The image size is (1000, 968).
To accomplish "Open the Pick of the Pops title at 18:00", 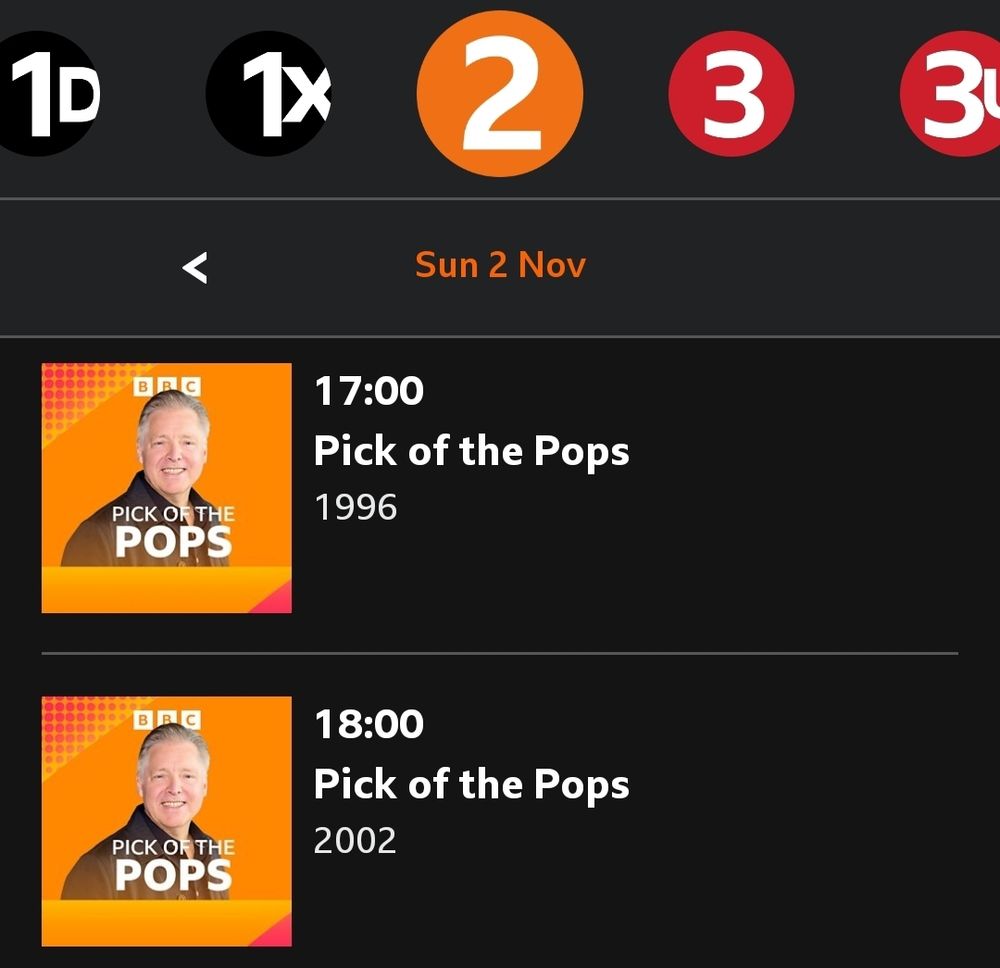I will coord(471,785).
